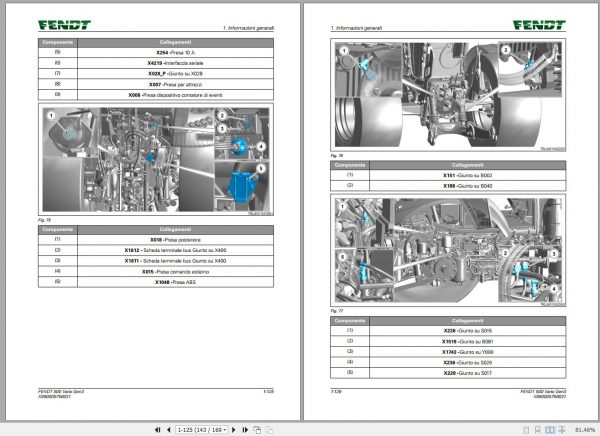Screen dimensions: 600x436
Task: Select continuous scrolling page layout
Action: (538, 430)
